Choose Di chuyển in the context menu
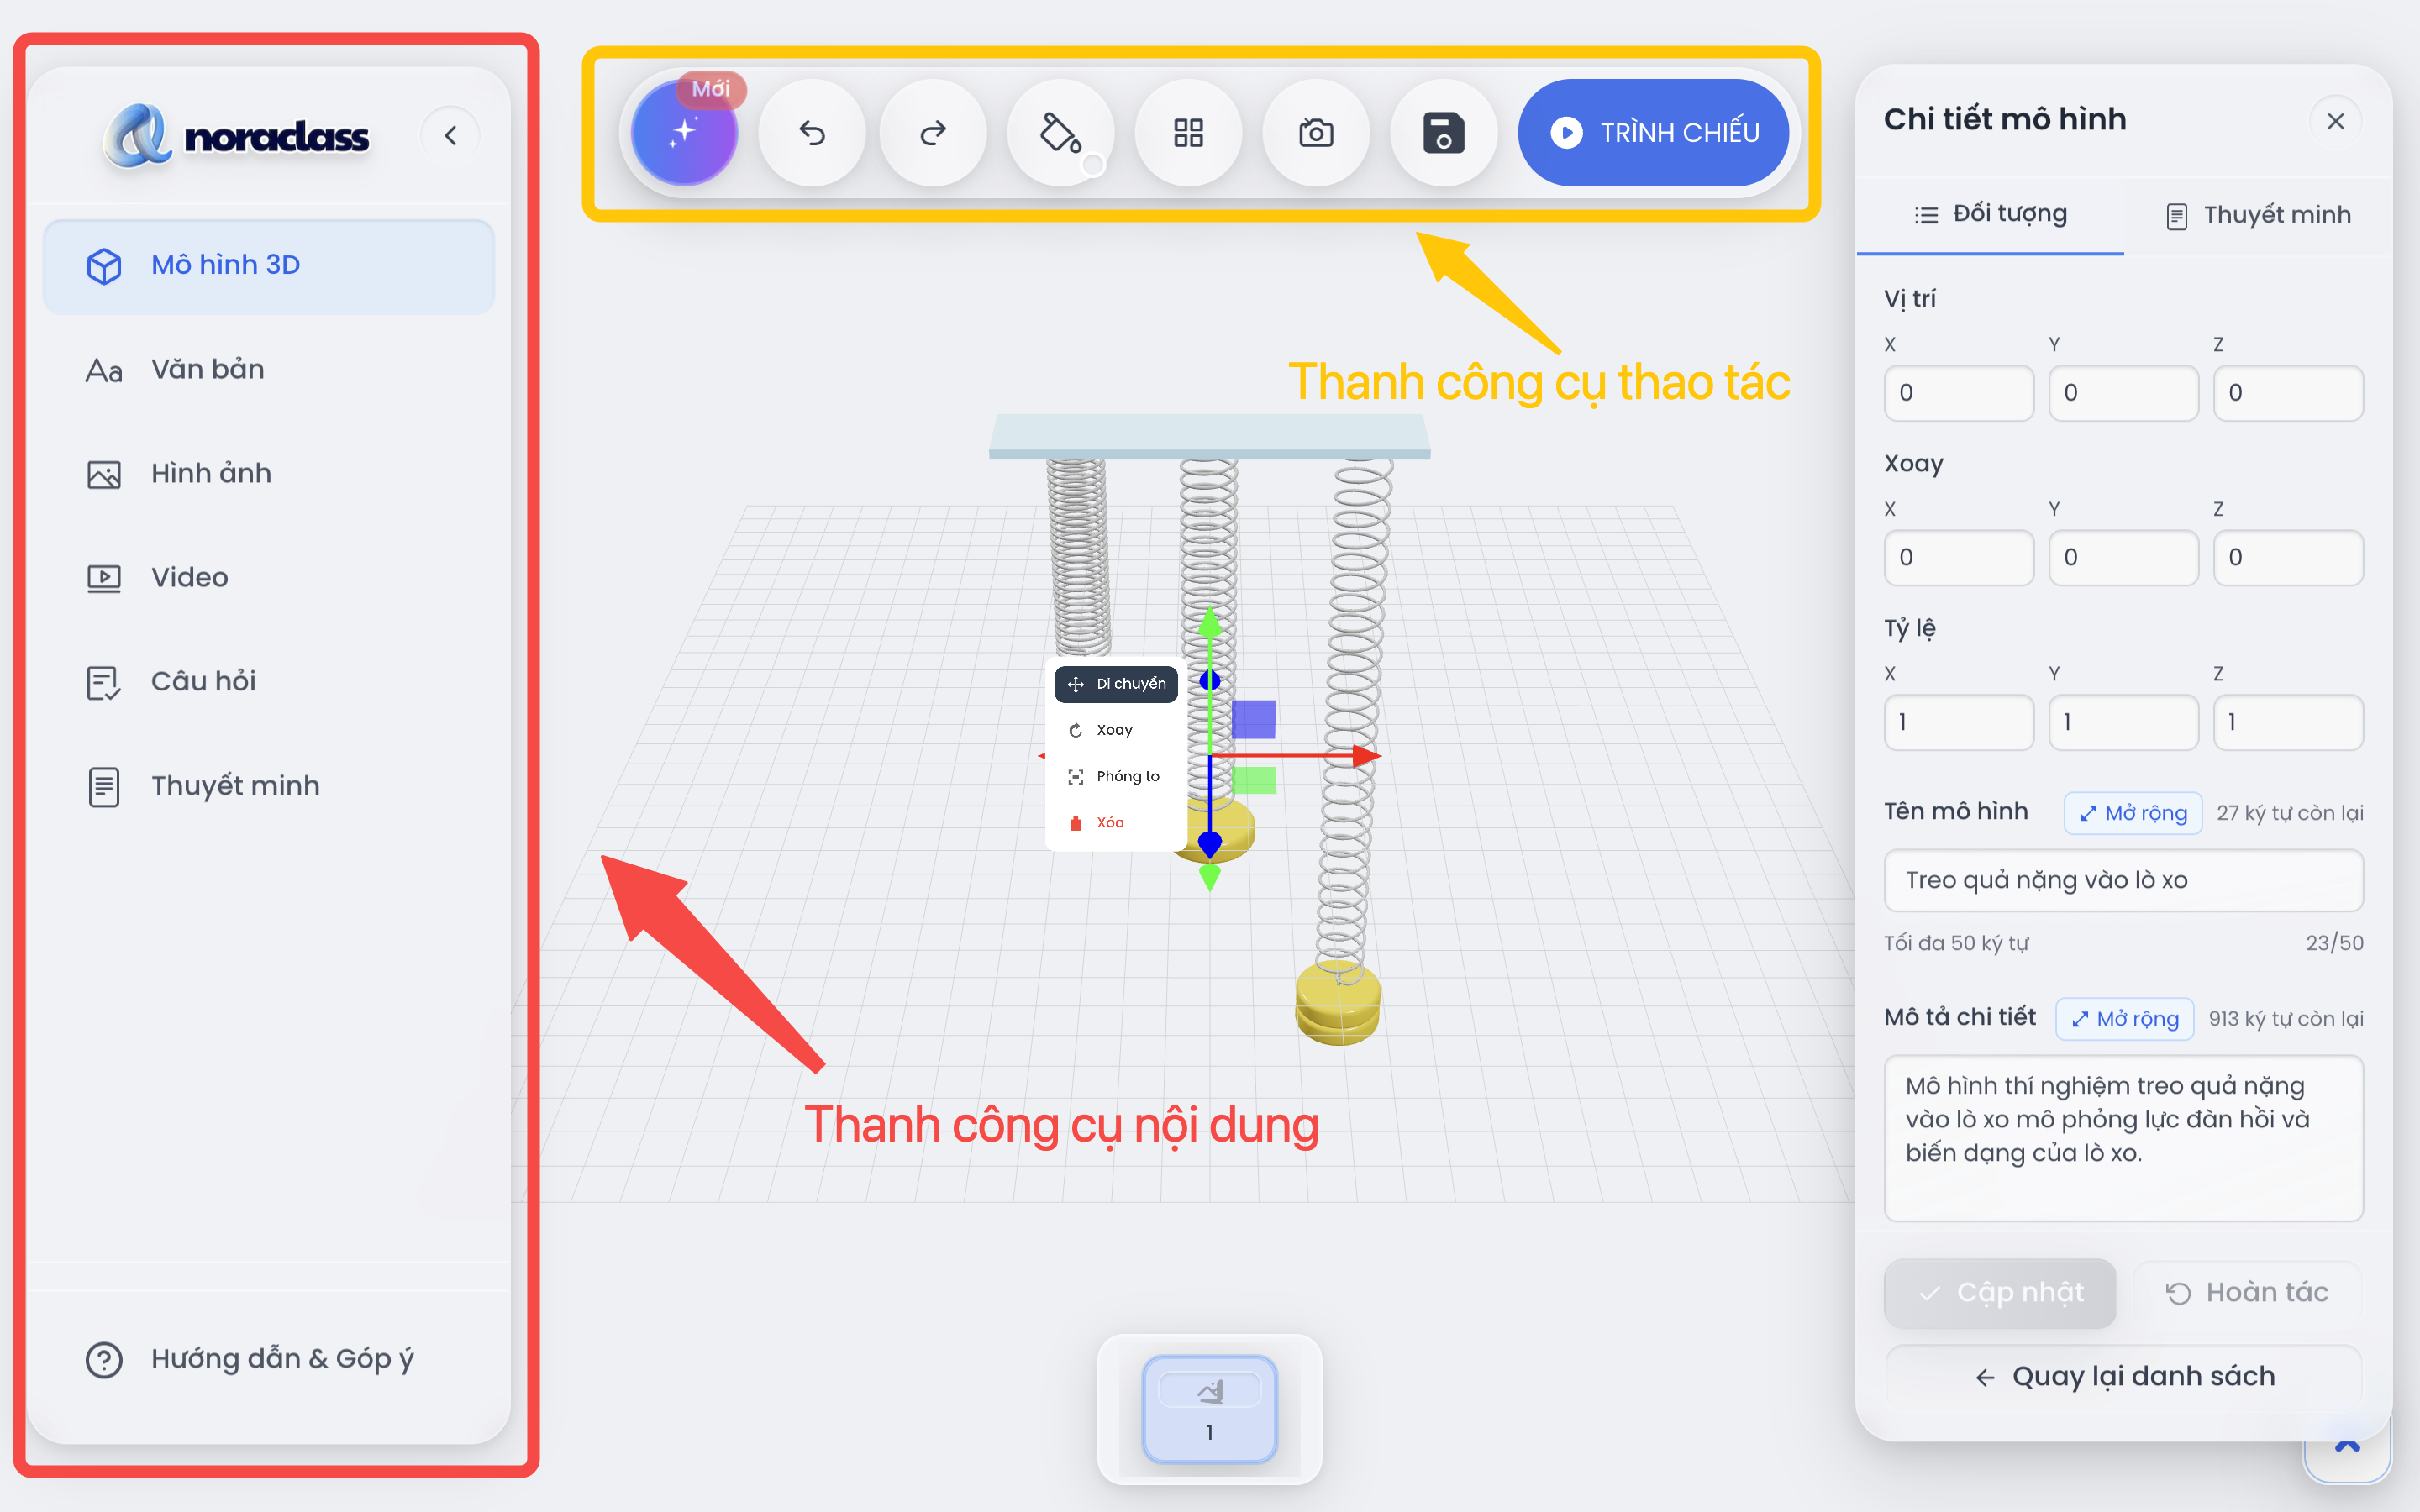The width and height of the screenshot is (2420, 1512). tap(1116, 684)
